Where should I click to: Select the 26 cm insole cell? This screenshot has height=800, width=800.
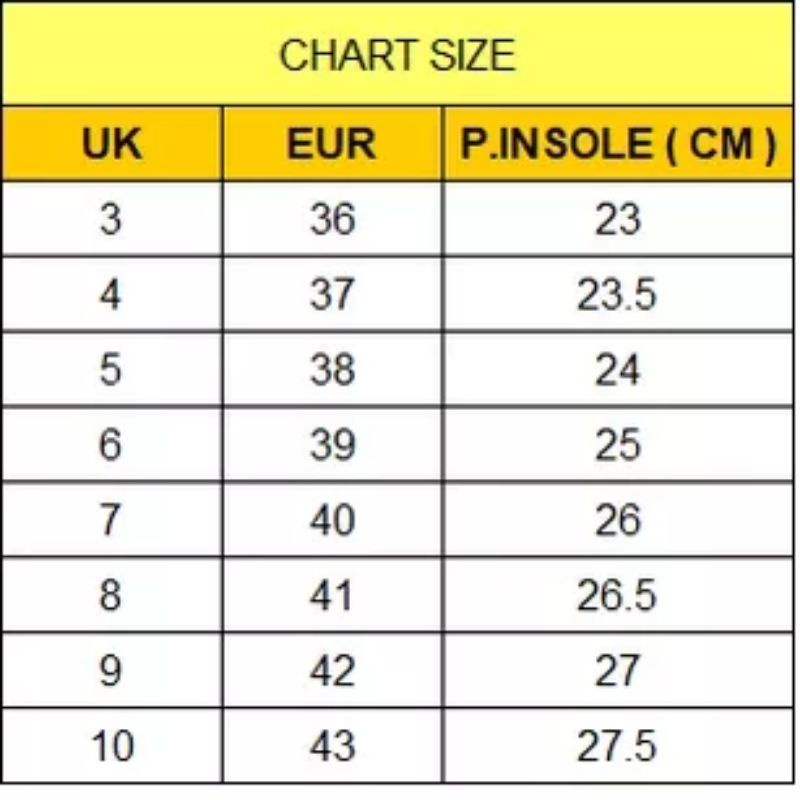[617, 520]
